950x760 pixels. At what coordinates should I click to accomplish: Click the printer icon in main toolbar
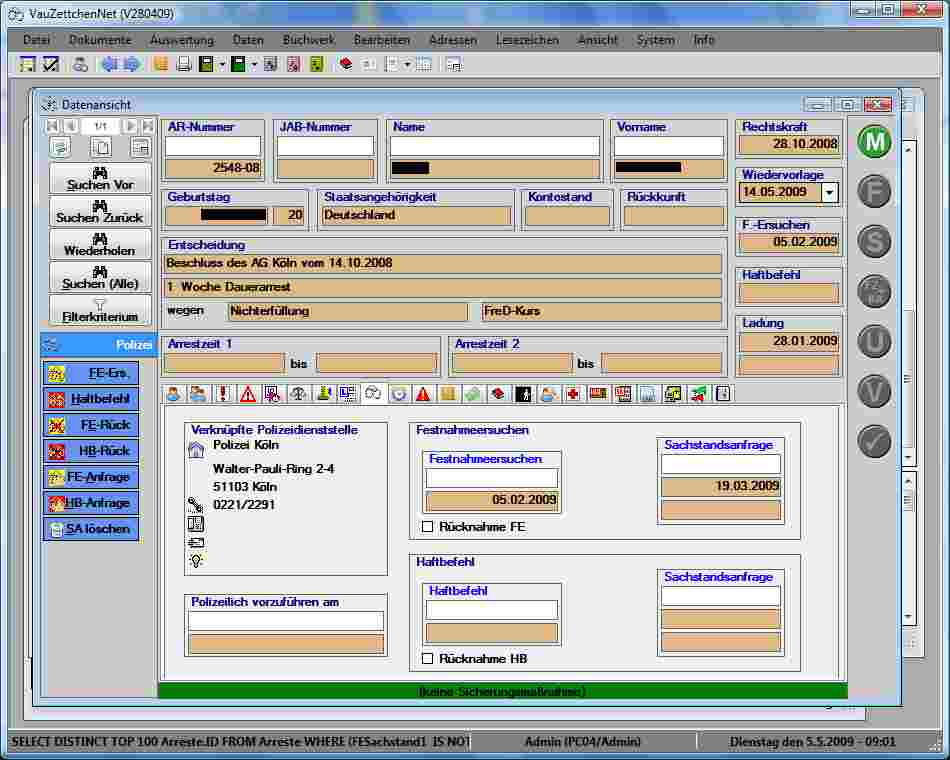pyautogui.click(x=184, y=64)
